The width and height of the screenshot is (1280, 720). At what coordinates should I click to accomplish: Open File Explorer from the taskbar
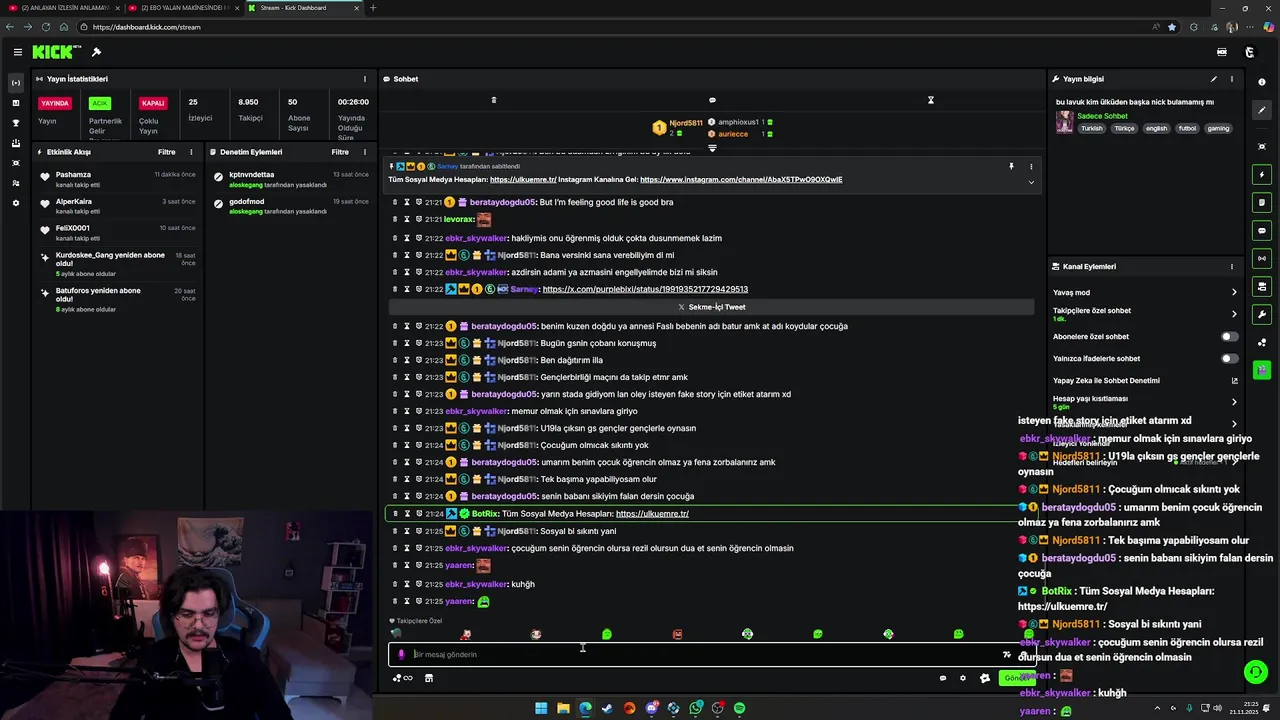[x=563, y=708]
